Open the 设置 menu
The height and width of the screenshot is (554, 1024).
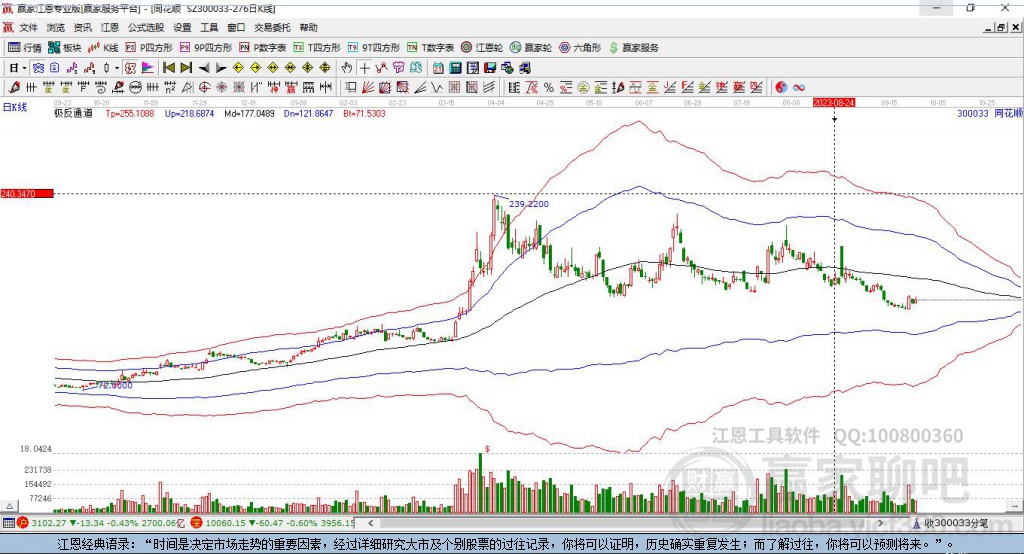click(x=182, y=27)
